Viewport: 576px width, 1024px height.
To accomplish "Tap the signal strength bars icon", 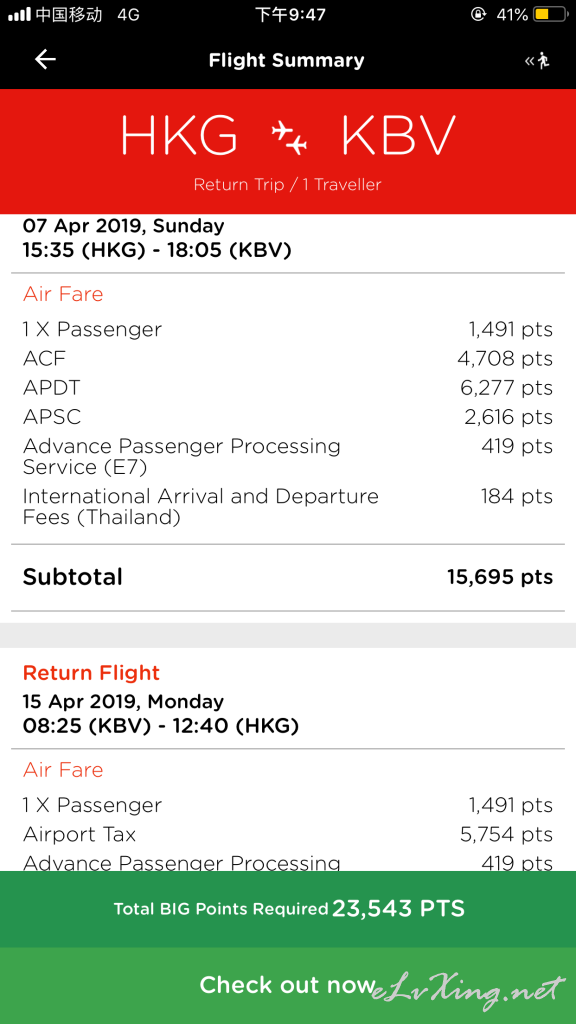I will tap(20, 14).
